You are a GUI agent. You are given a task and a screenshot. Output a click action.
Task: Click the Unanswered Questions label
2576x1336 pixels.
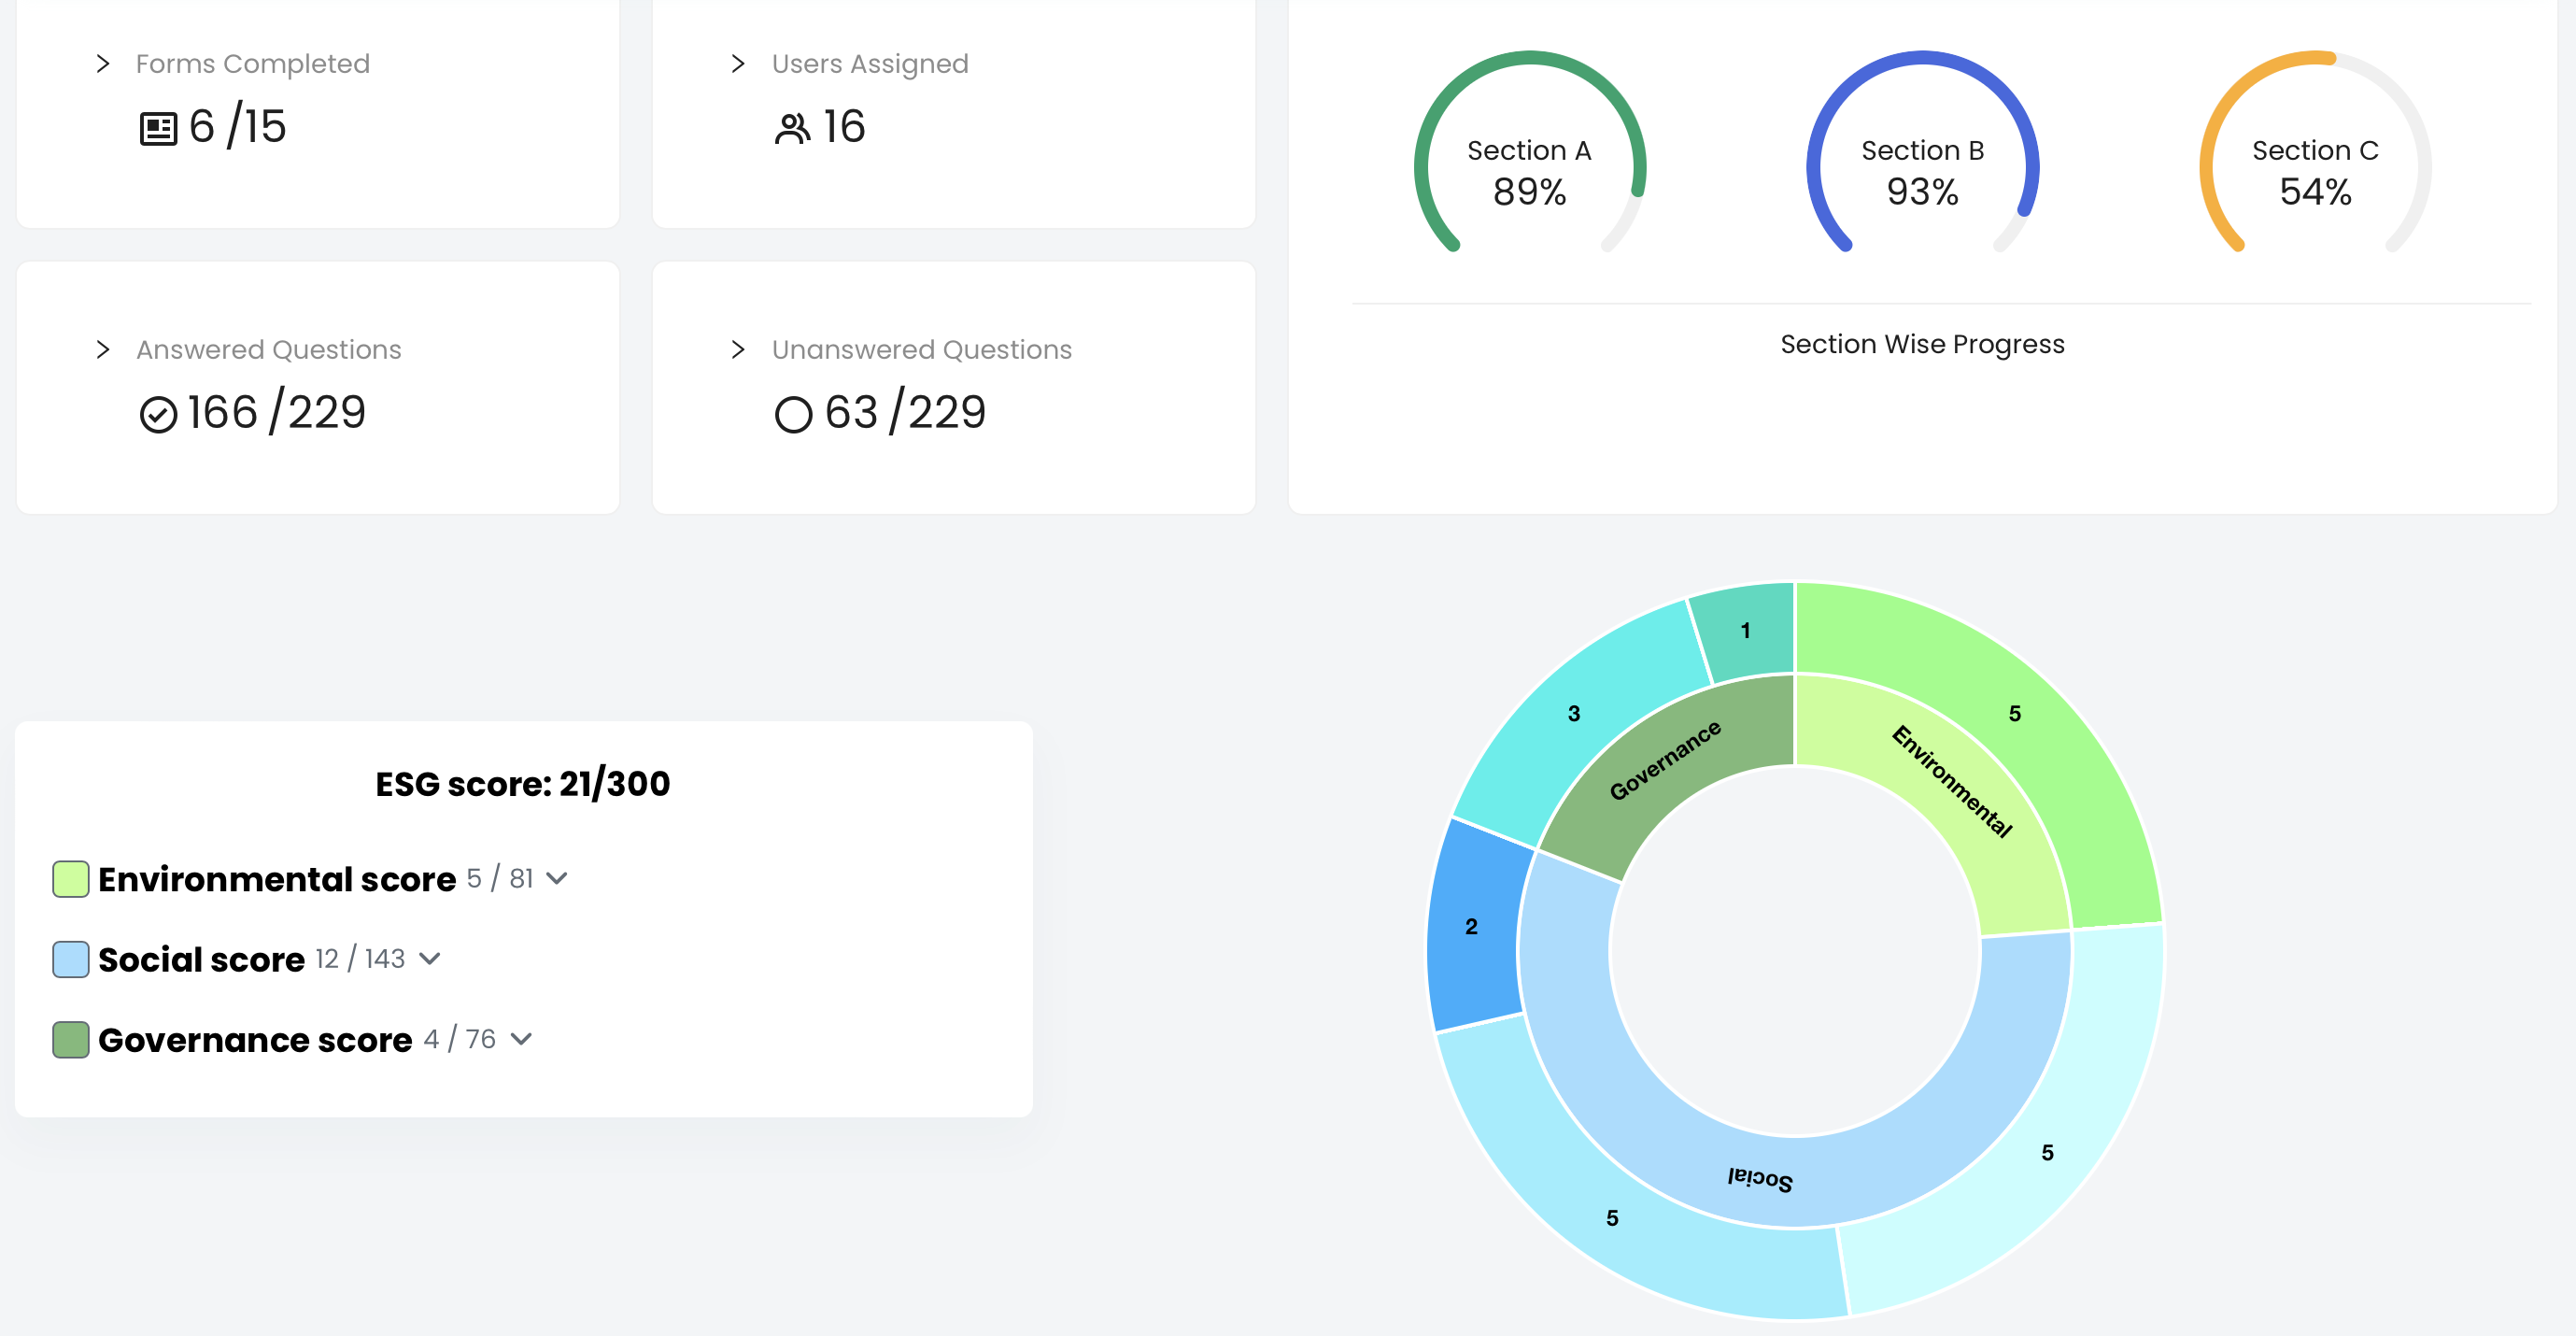(x=921, y=349)
